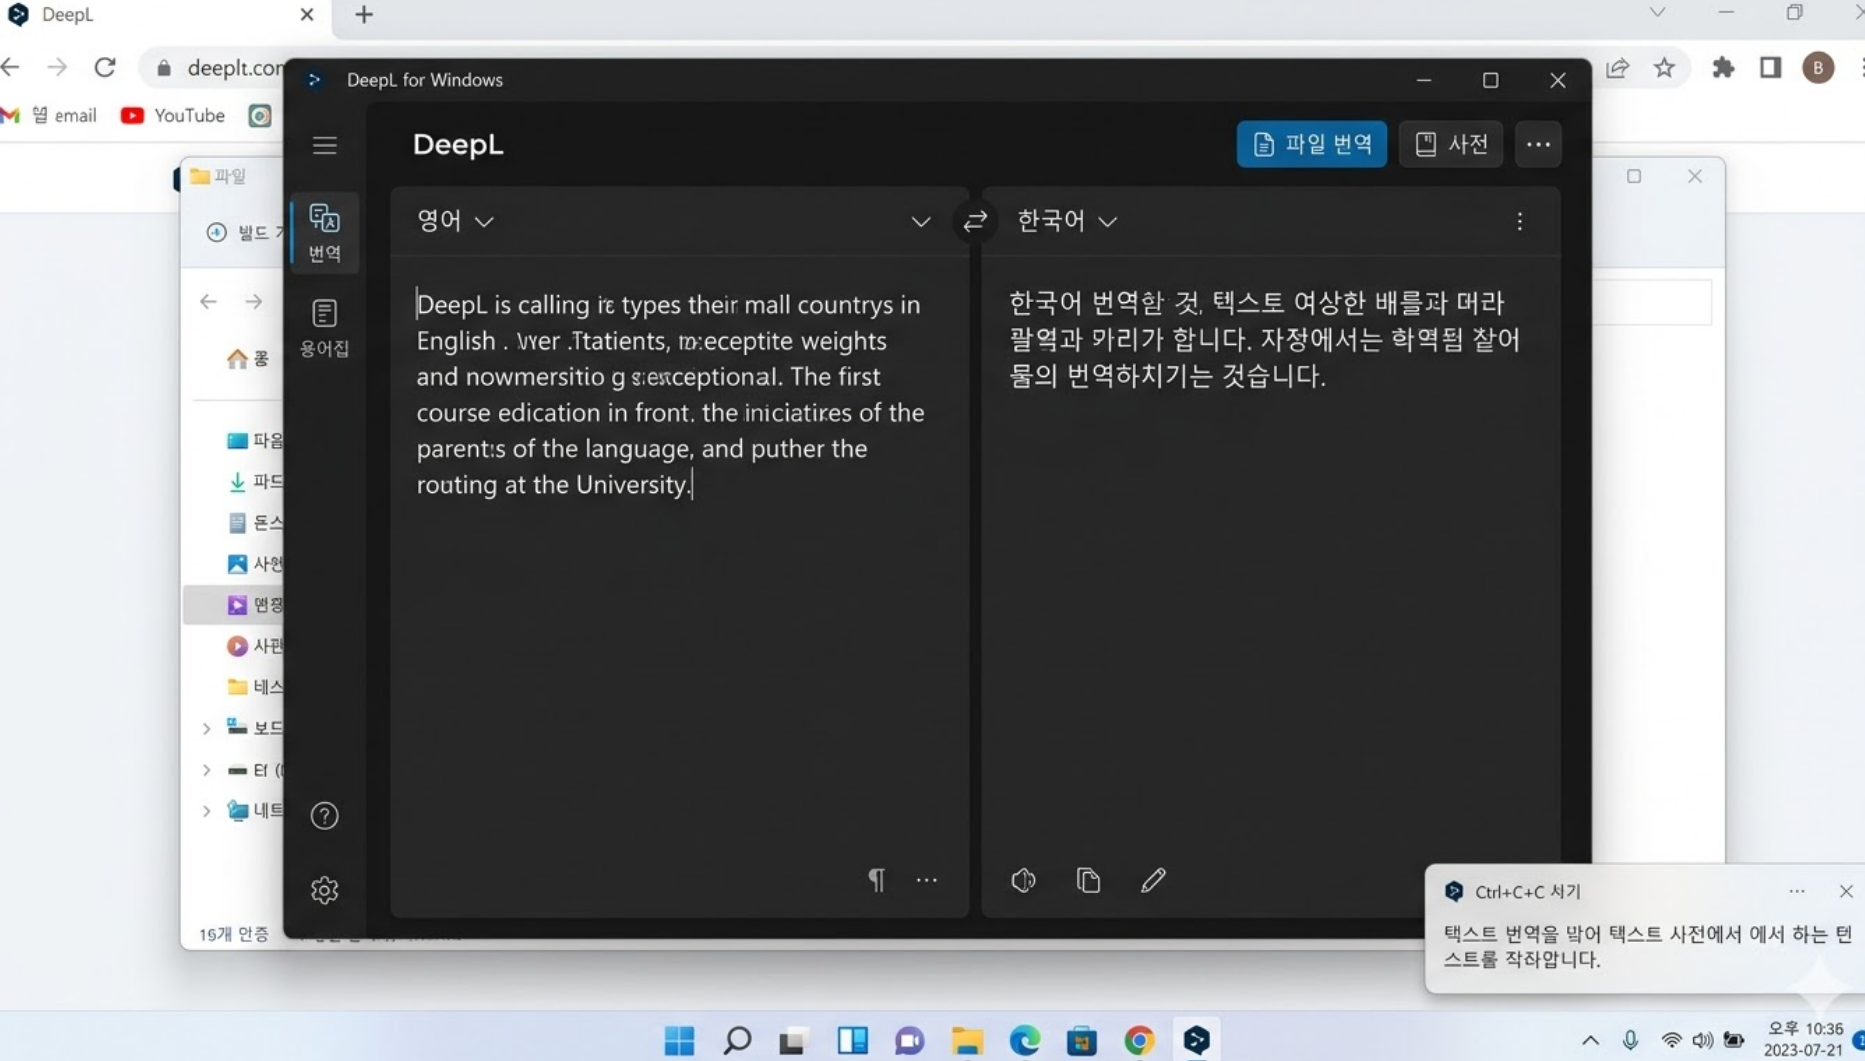Screen dimensions: 1865x1061
Task: Select the download folder in Explorer sidebar
Action: tap(255, 481)
